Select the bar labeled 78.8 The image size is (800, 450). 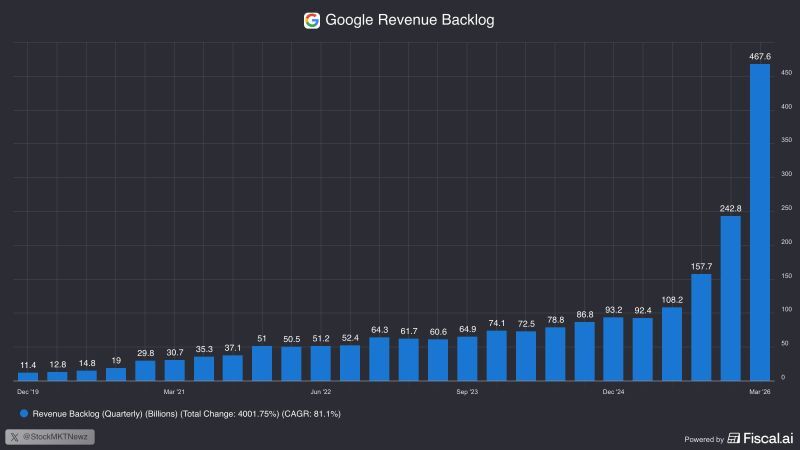(x=555, y=354)
